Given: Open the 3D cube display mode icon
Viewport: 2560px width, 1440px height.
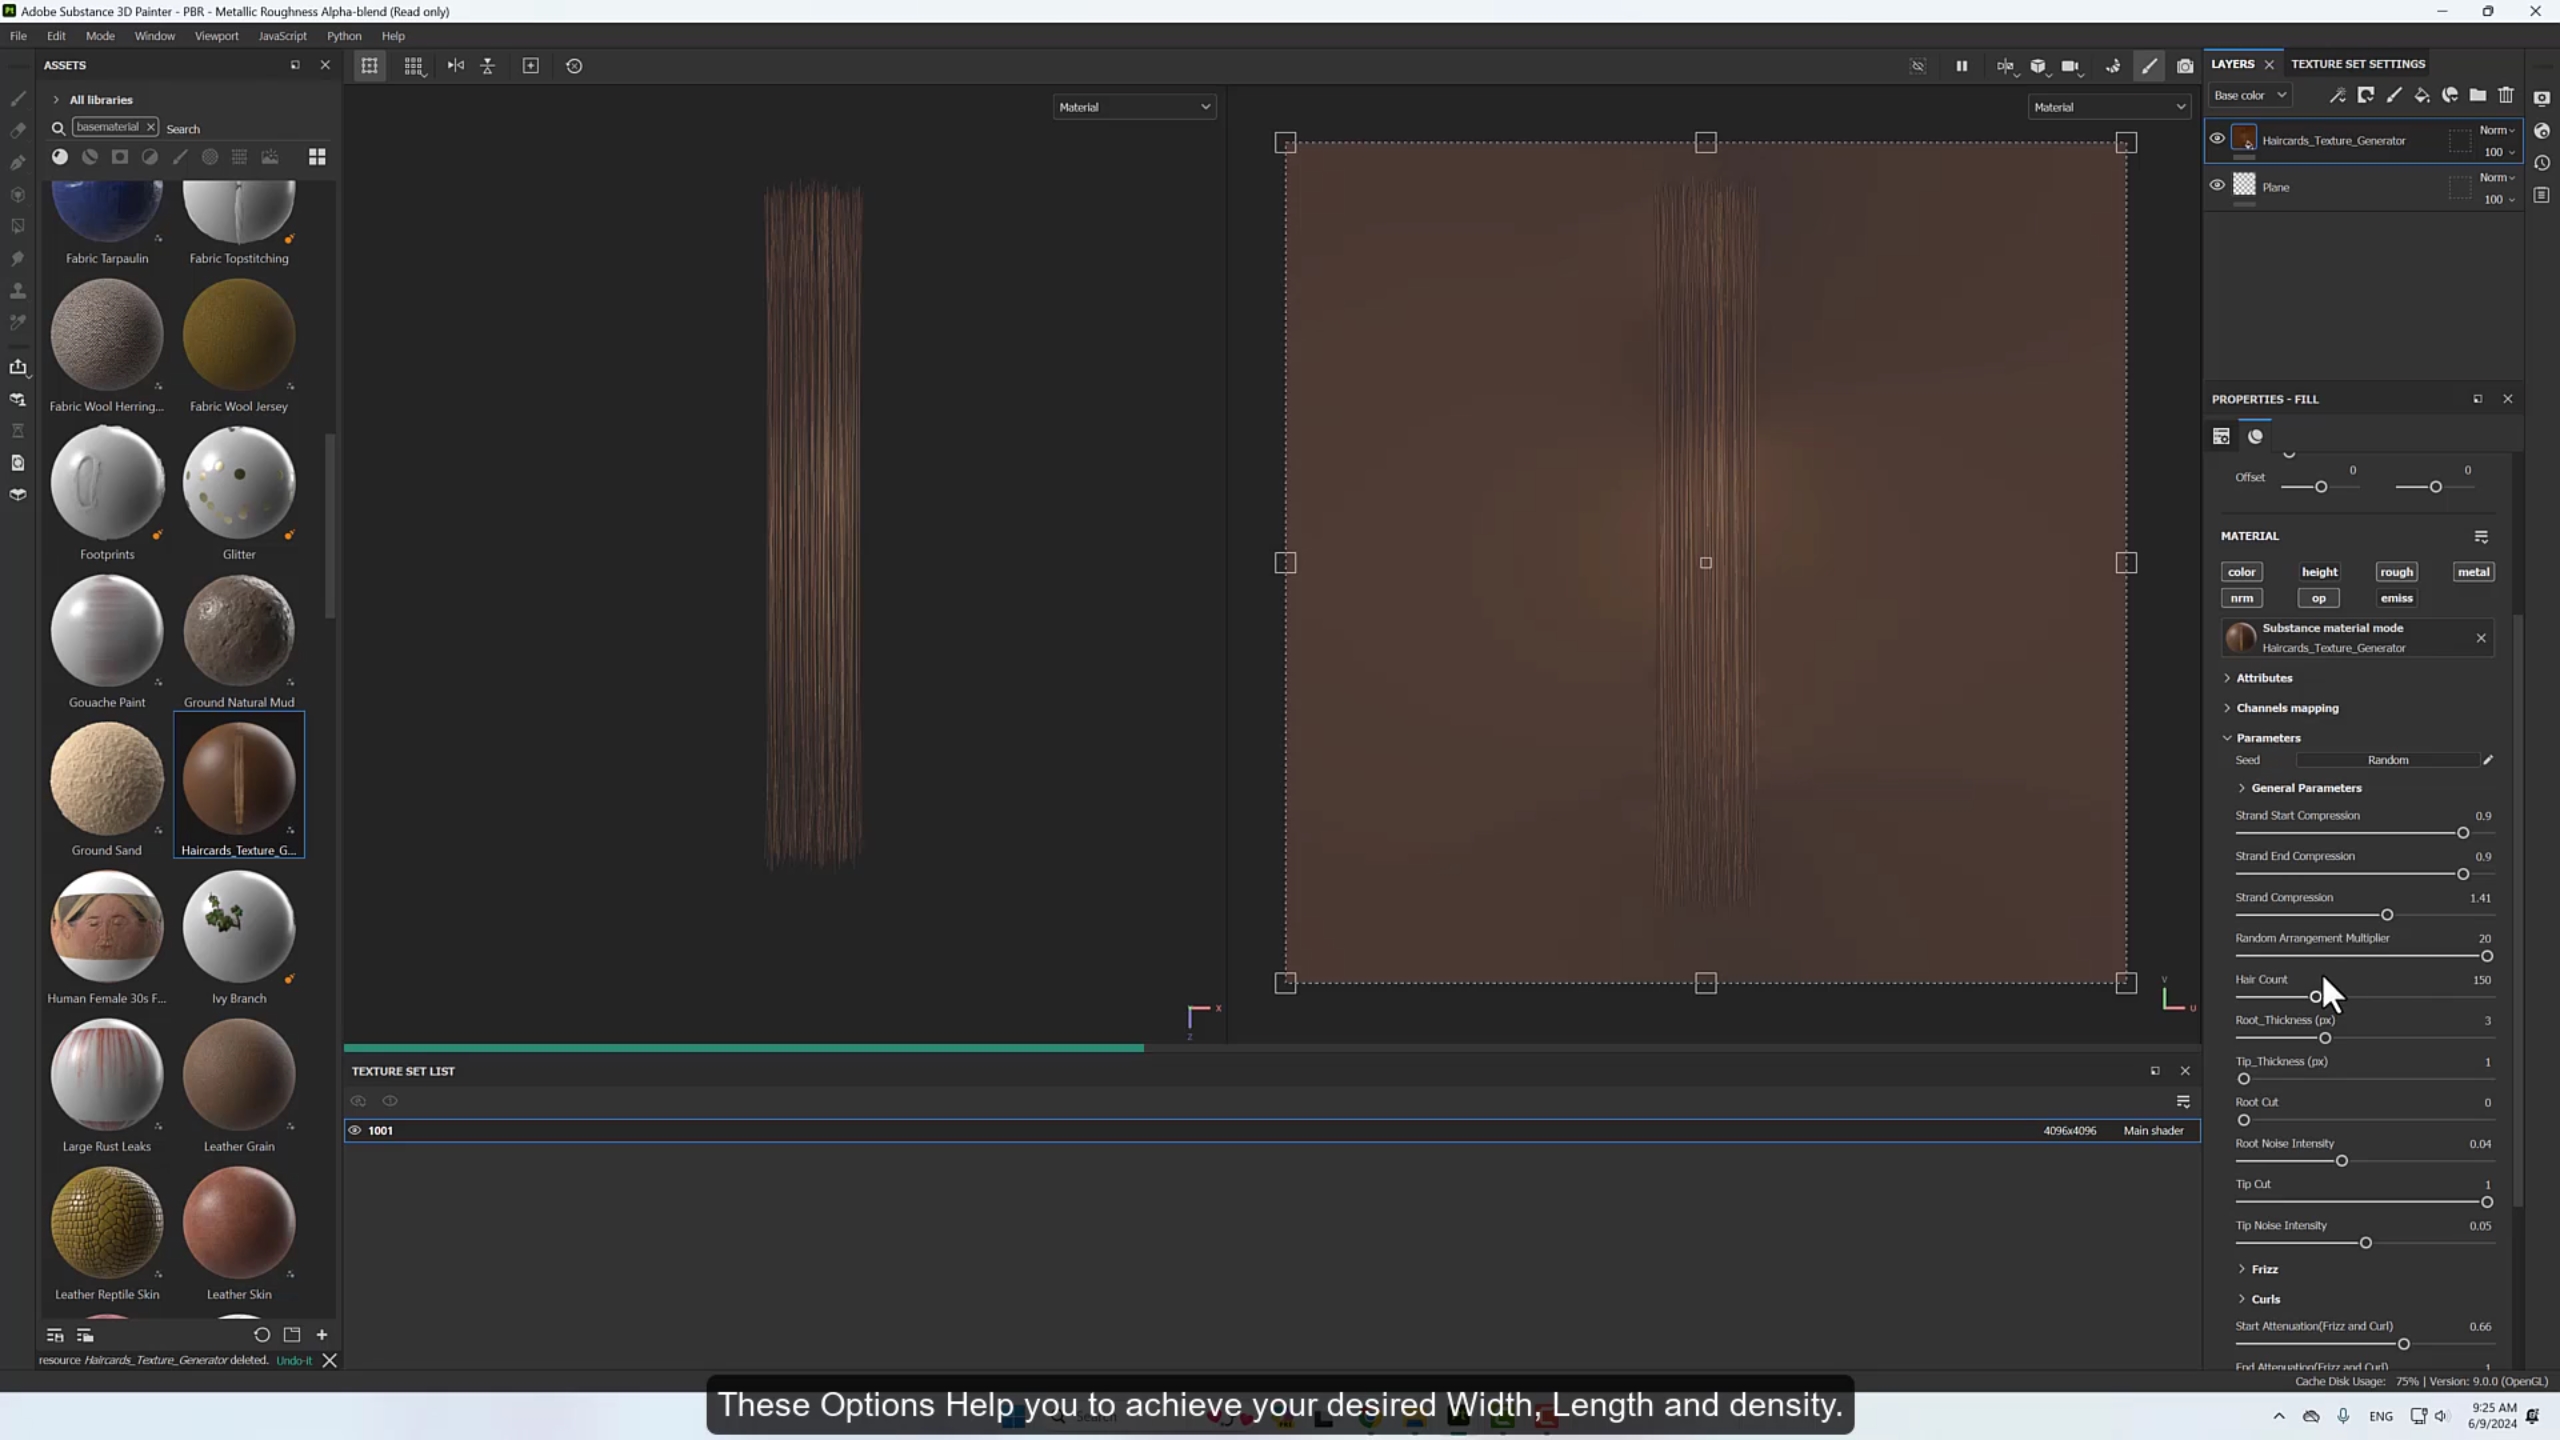Looking at the screenshot, I should (x=2038, y=66).
